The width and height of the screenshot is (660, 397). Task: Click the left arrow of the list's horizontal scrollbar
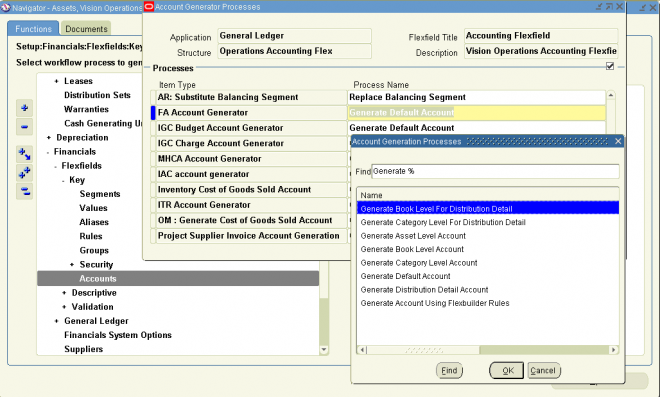[362, 350]
